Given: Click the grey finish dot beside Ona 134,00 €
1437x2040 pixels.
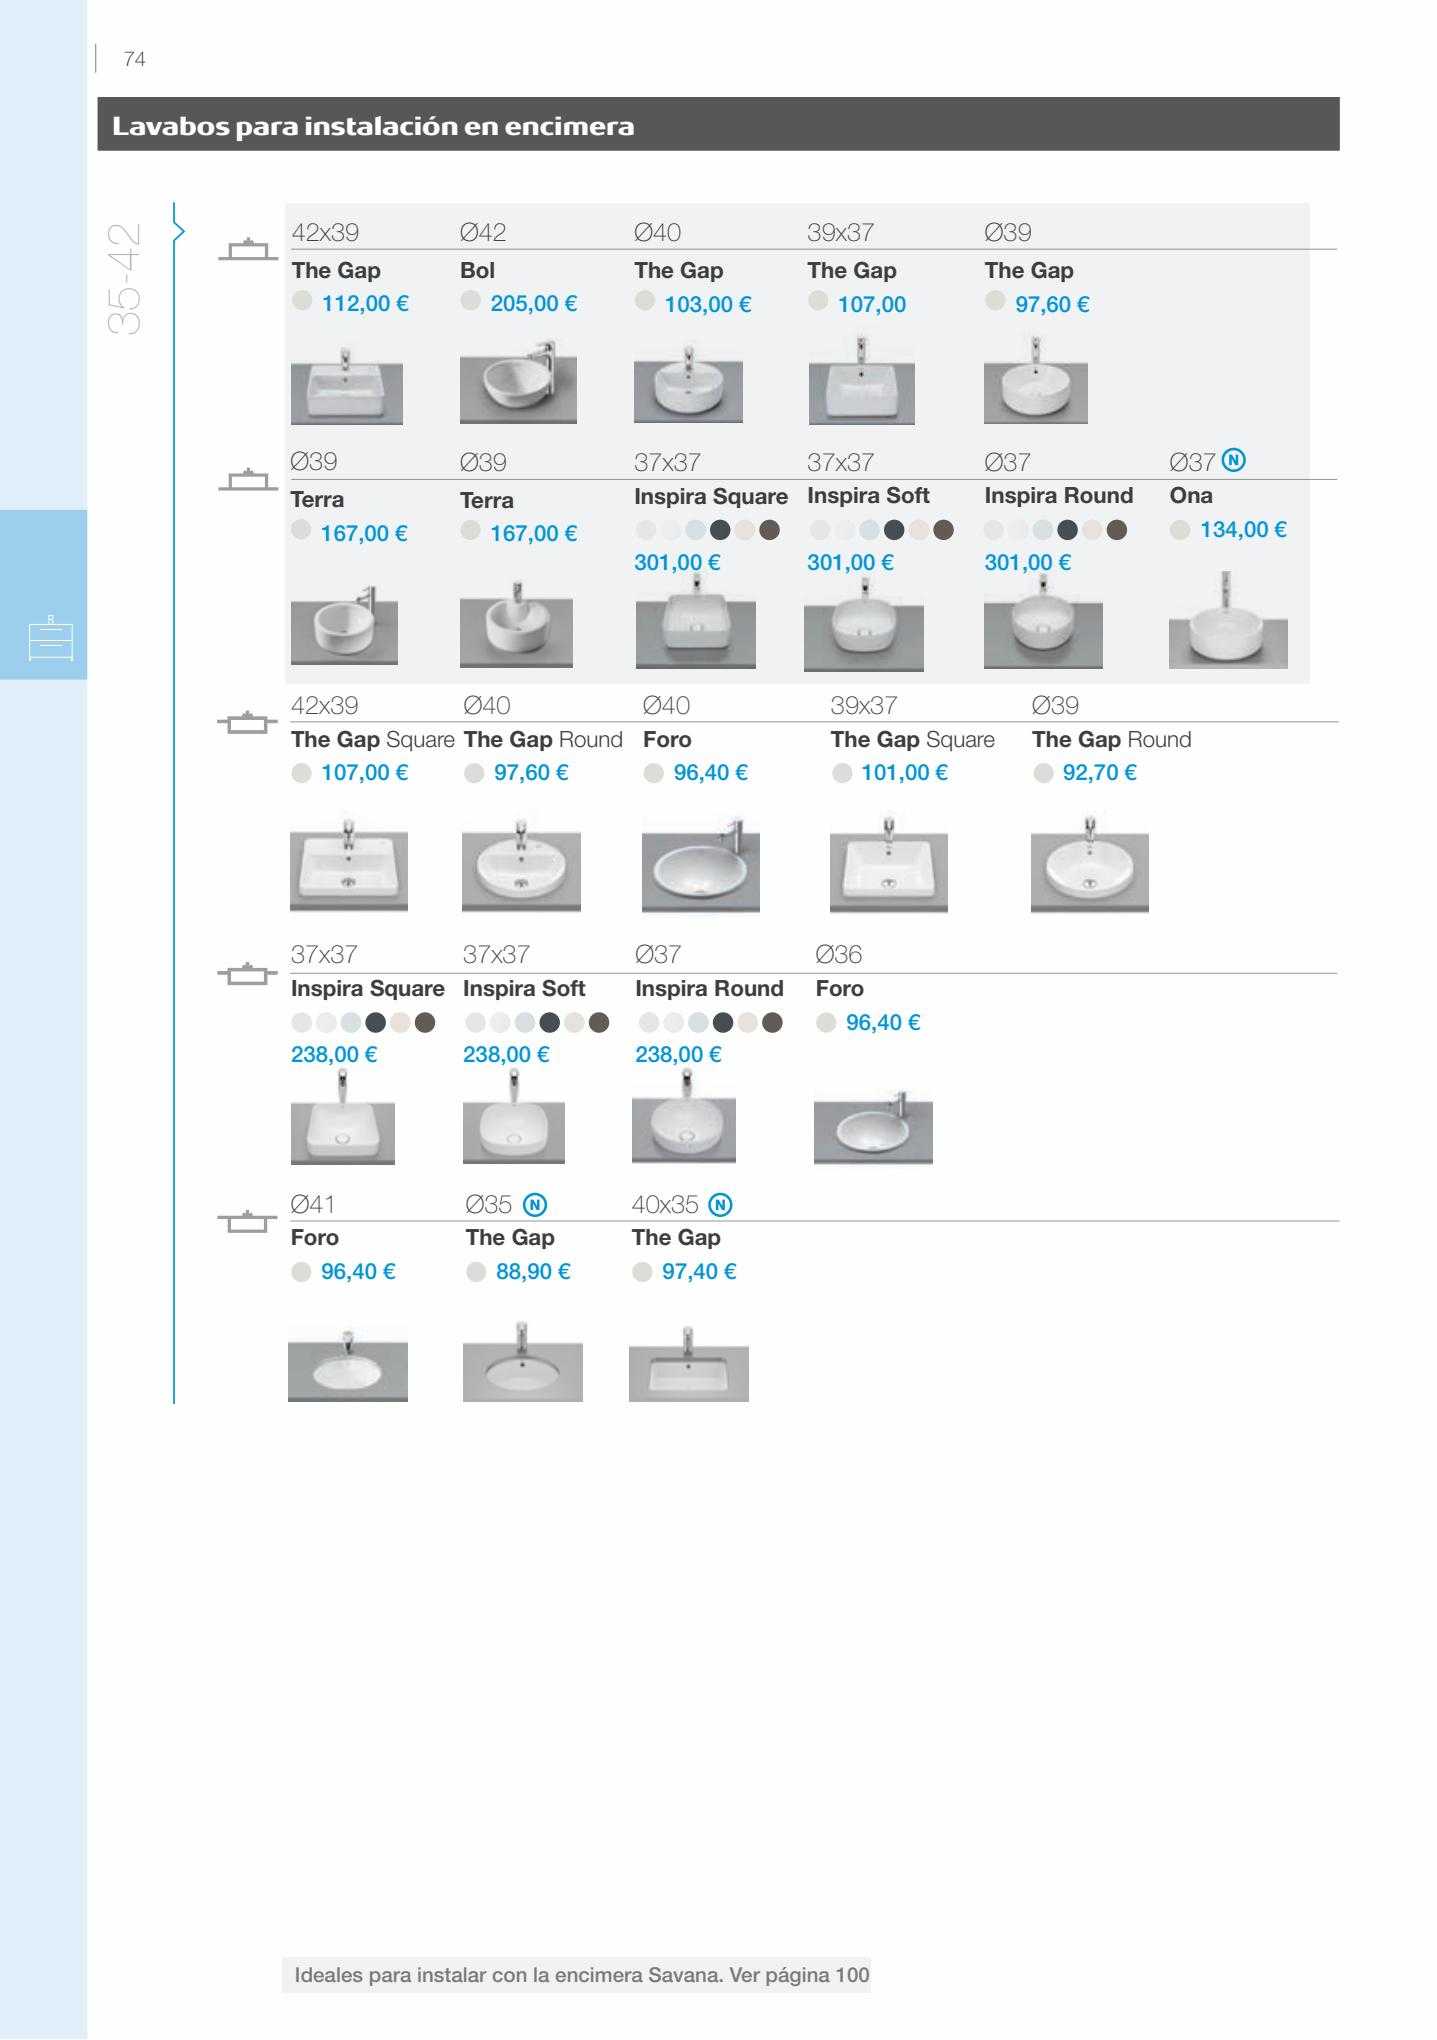Looking at the screenshot, I should point(1180,530).
